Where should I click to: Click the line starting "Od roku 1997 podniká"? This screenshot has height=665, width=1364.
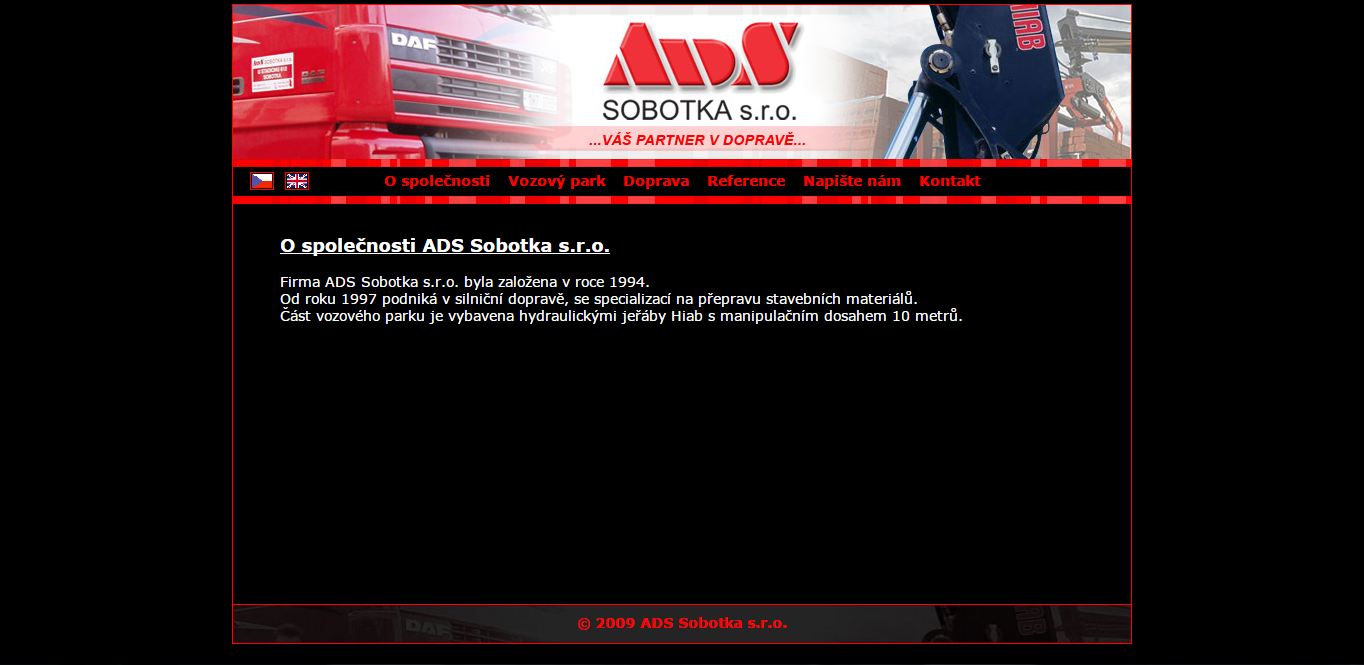599,299
